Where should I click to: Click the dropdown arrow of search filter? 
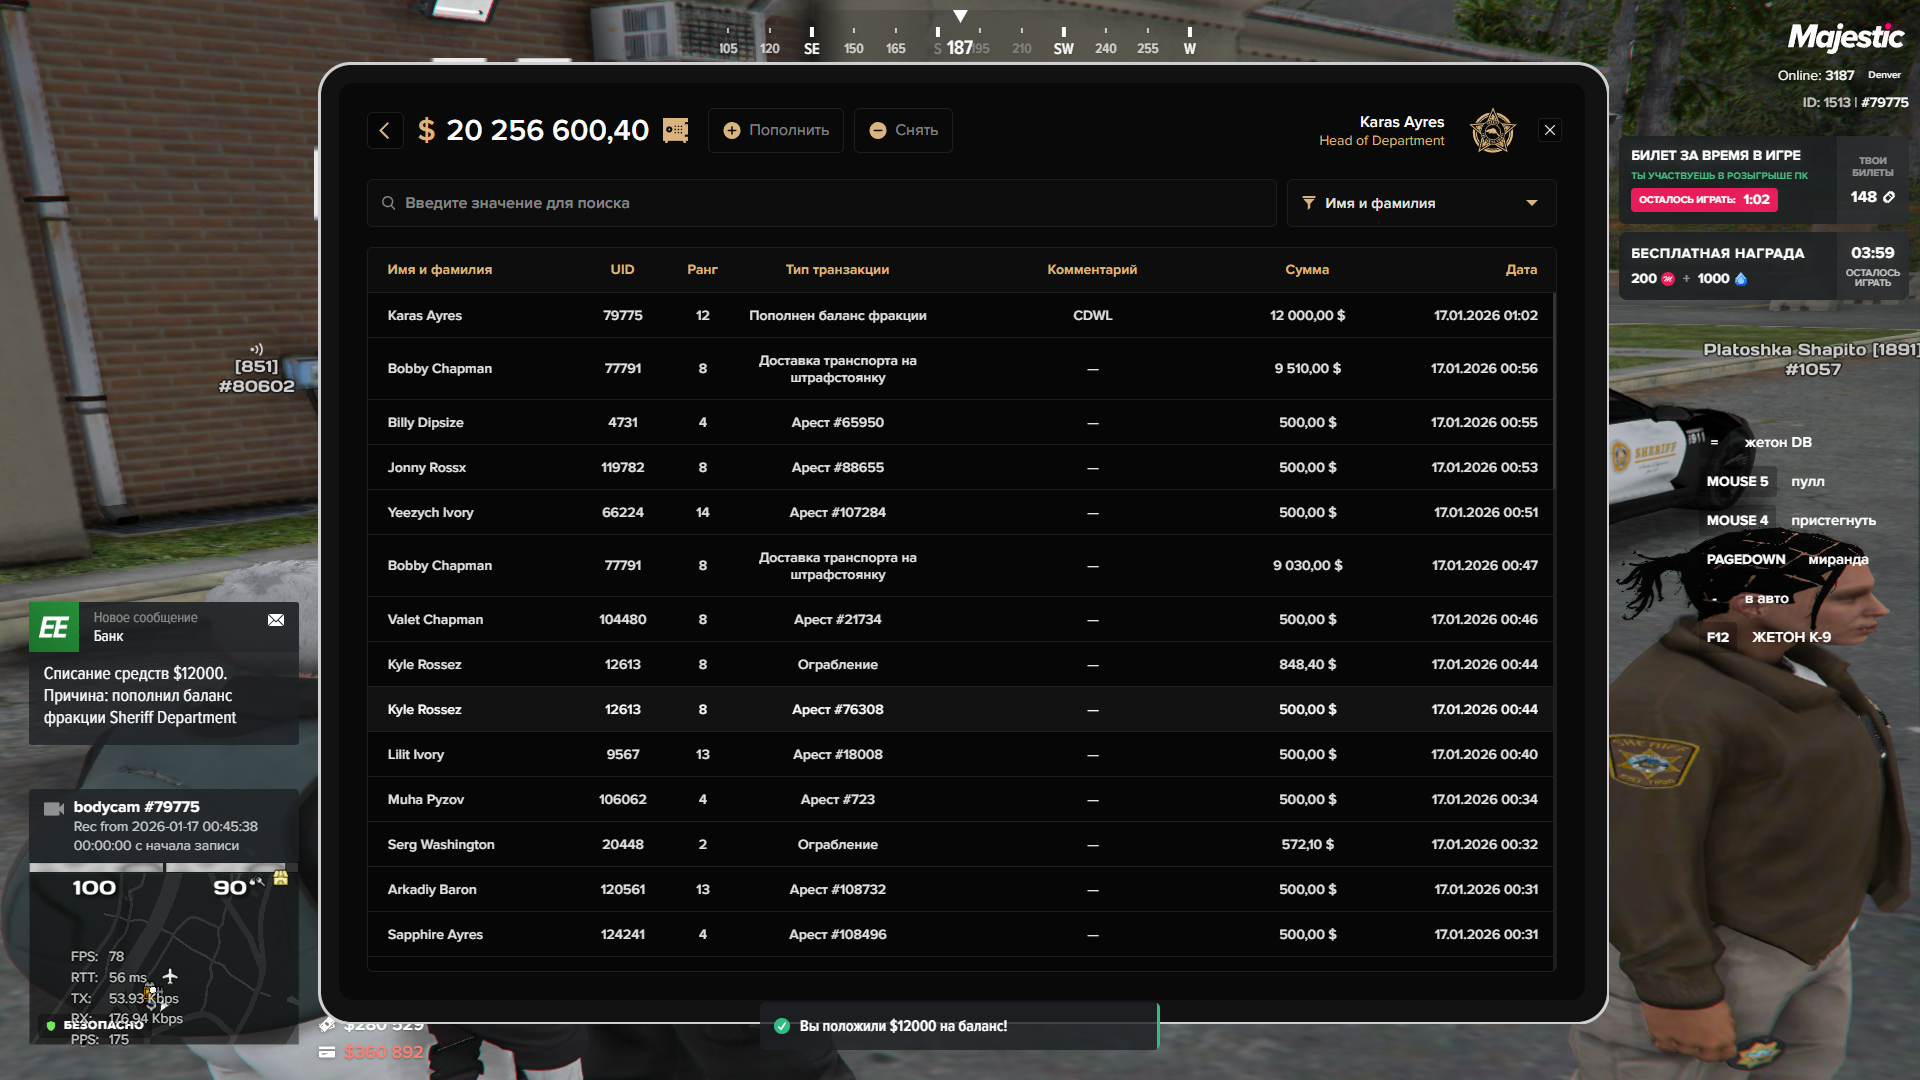1531,203
